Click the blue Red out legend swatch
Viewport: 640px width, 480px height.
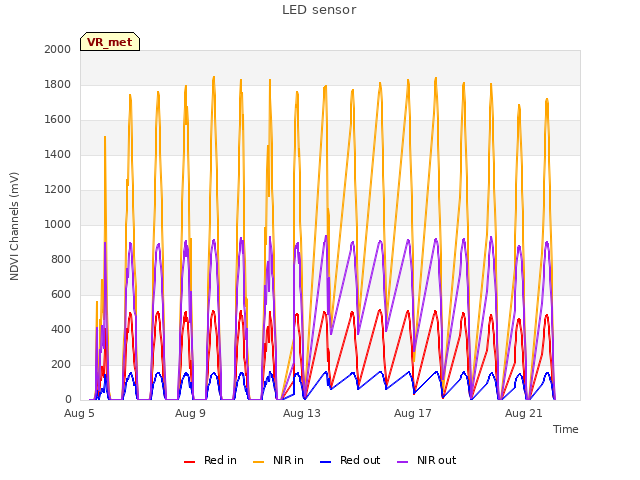[325, 462]
